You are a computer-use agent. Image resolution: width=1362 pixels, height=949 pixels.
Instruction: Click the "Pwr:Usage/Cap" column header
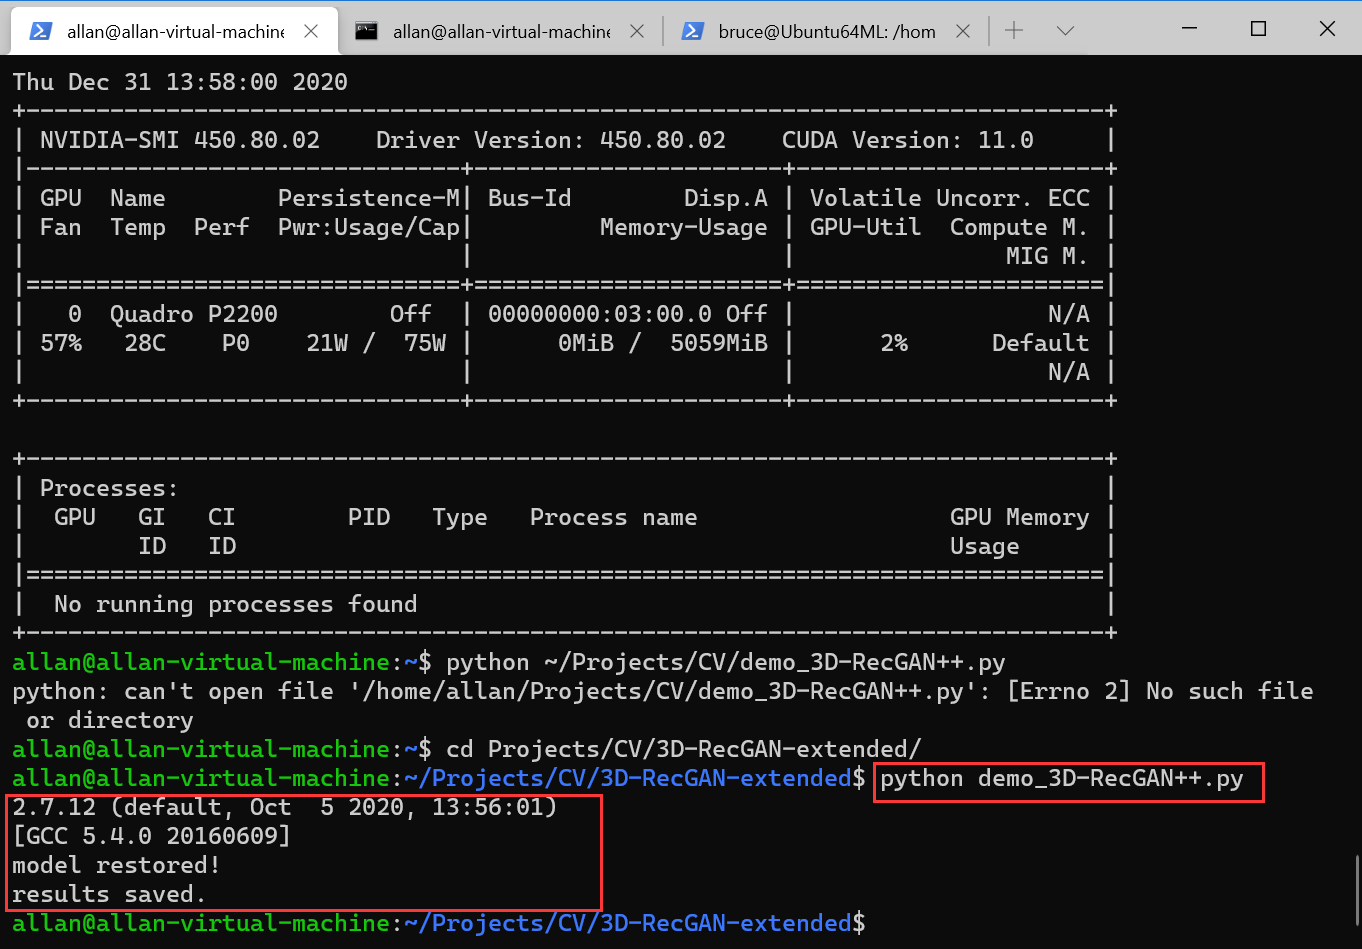(369, 227)
